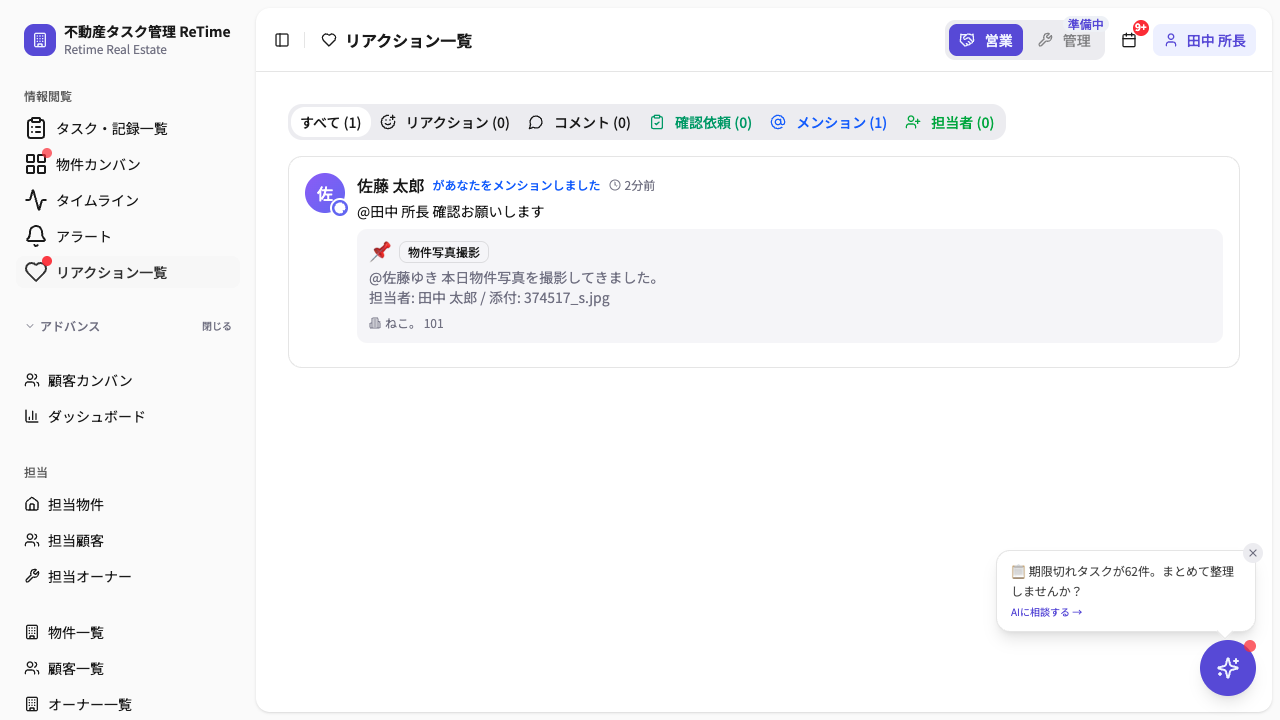
Task: Select the すべて (1) tab
Action: point(331,122)
